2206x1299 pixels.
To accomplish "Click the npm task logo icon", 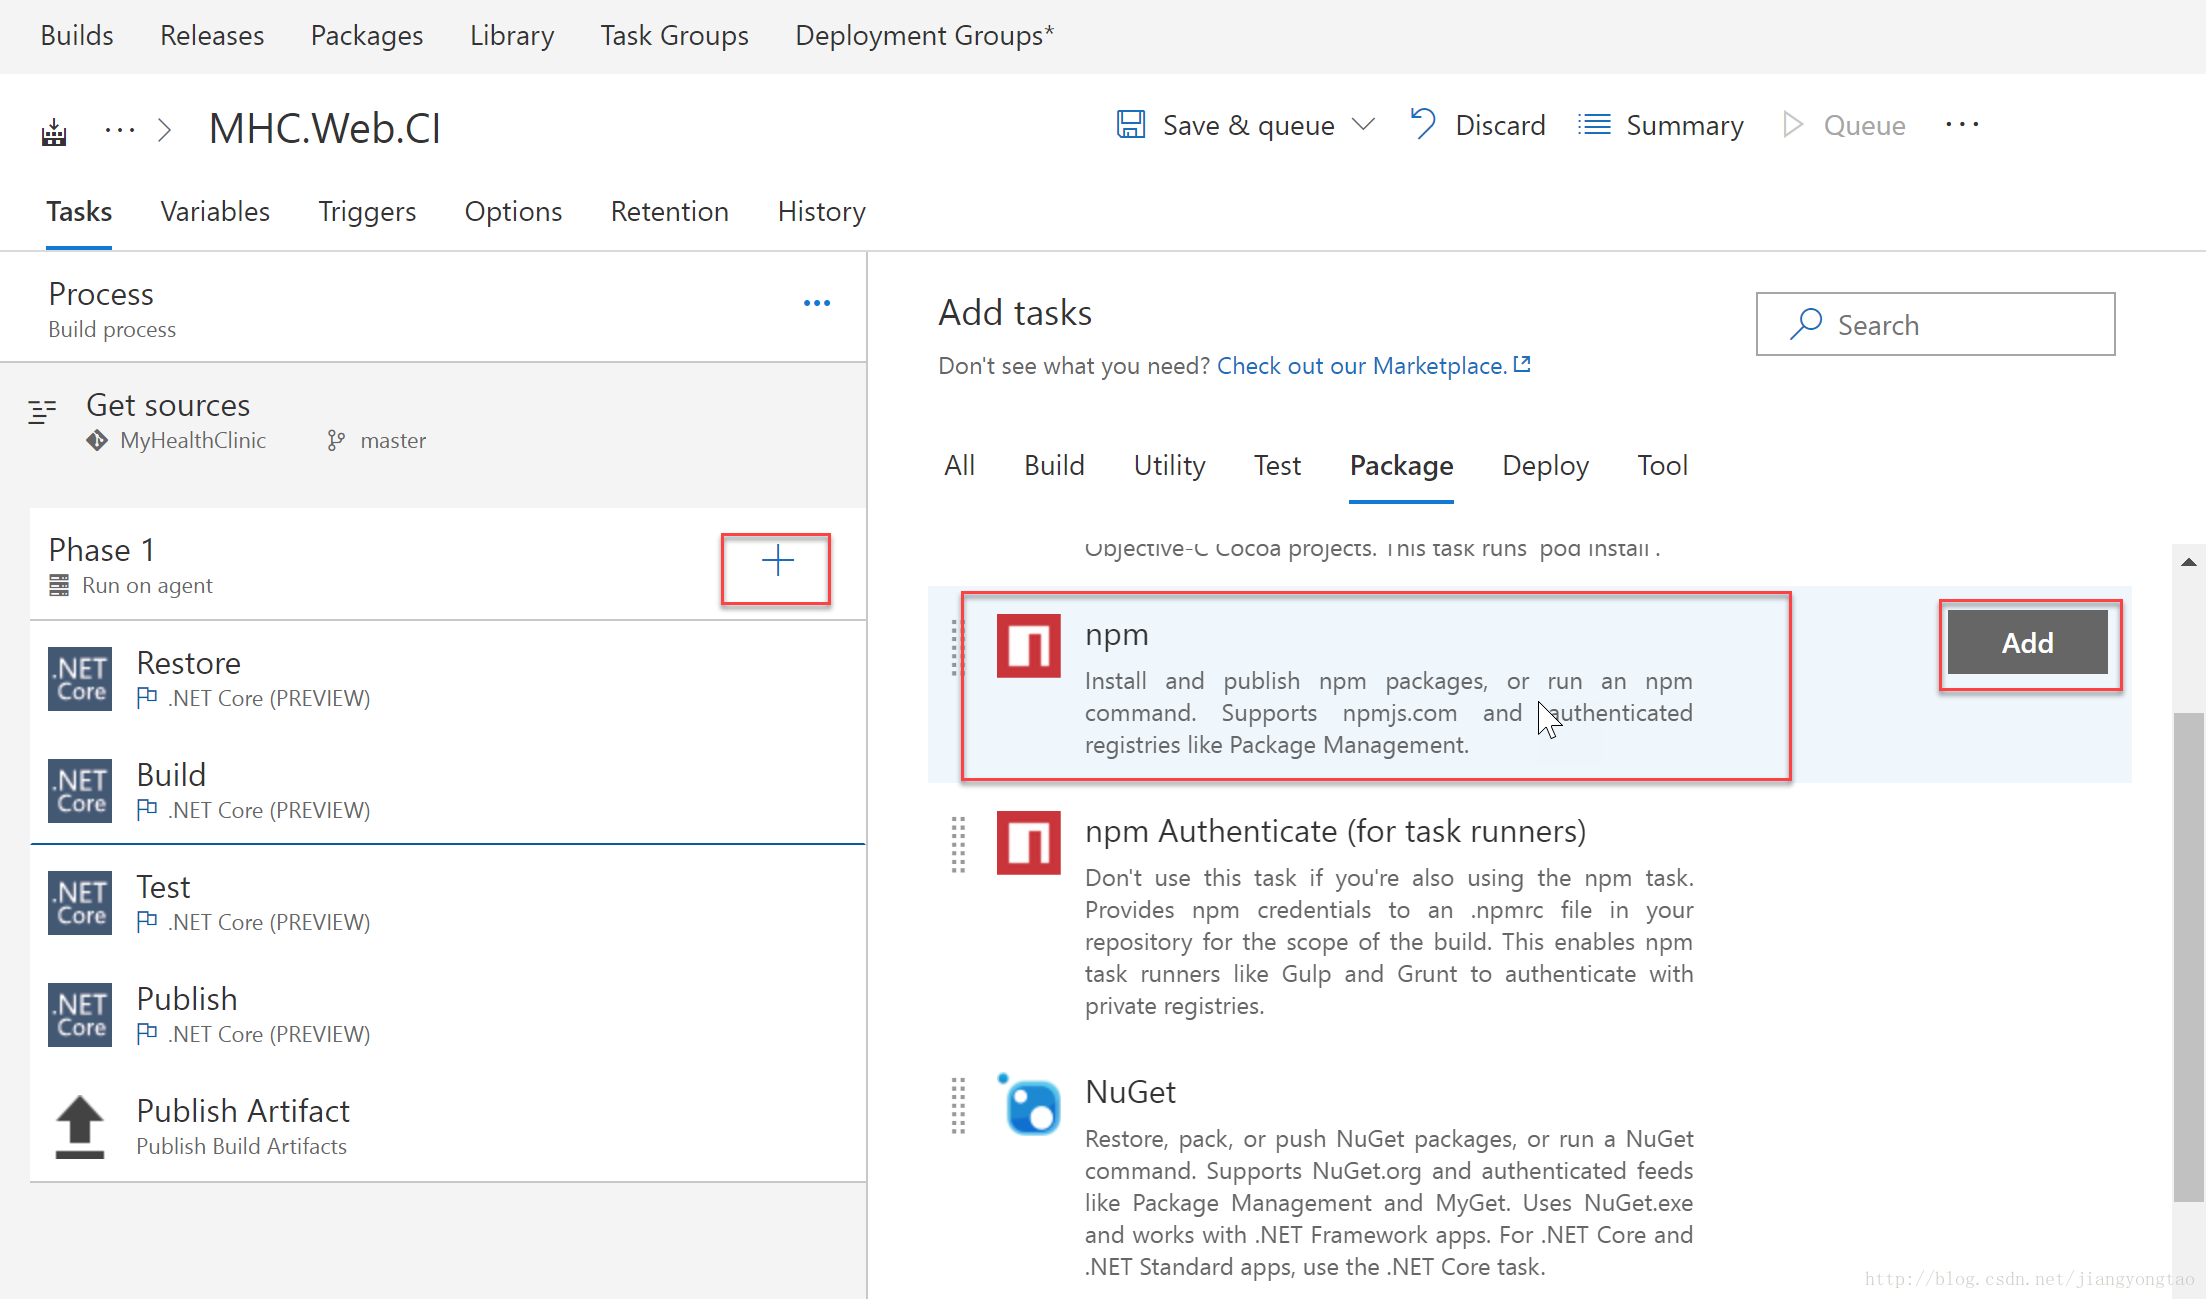I will tap(1028, 646).
